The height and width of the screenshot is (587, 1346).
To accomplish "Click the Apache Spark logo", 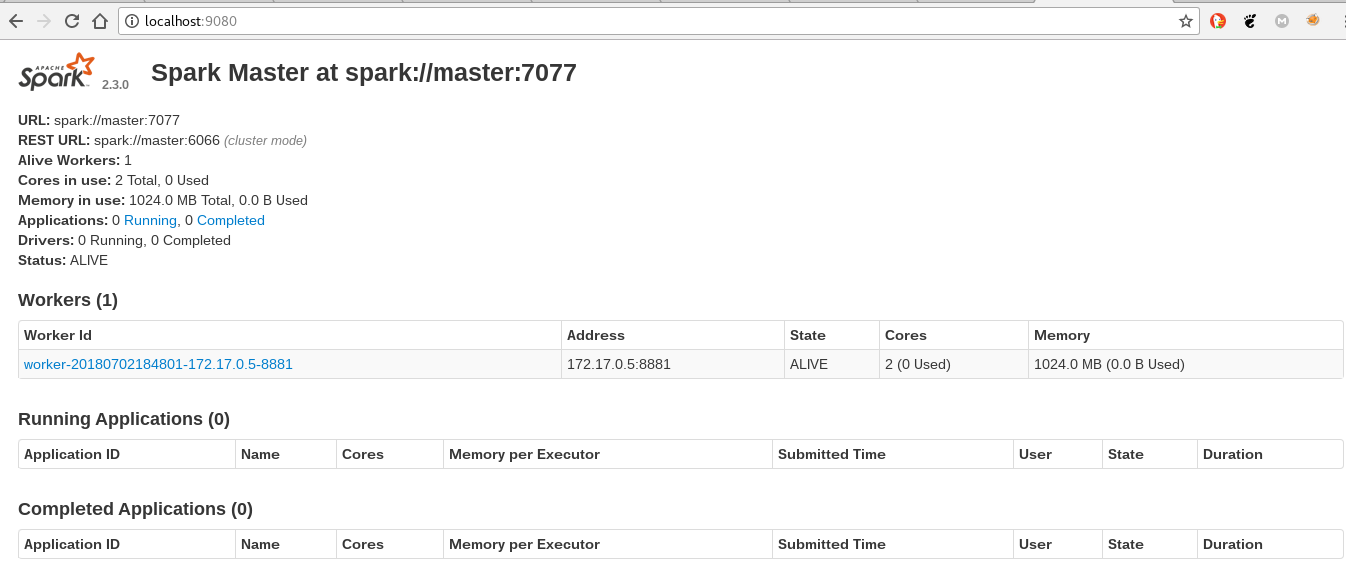I will click(58, 72).
